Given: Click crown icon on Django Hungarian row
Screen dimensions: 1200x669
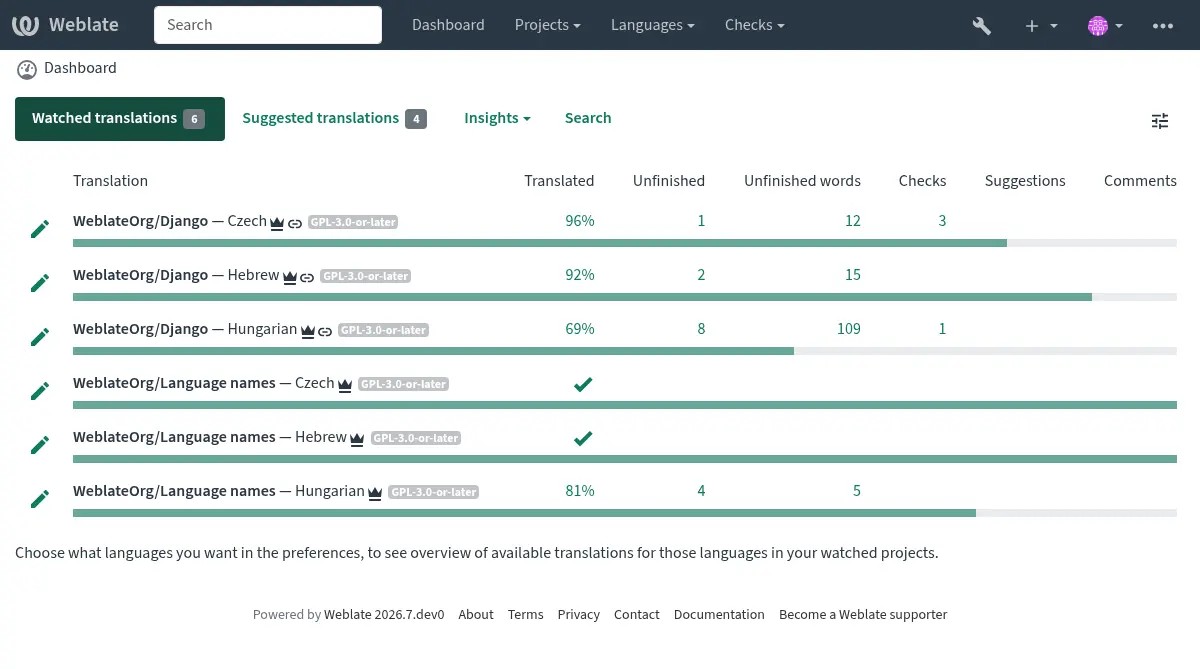Looking at the screenshot, I should point(308,331).
